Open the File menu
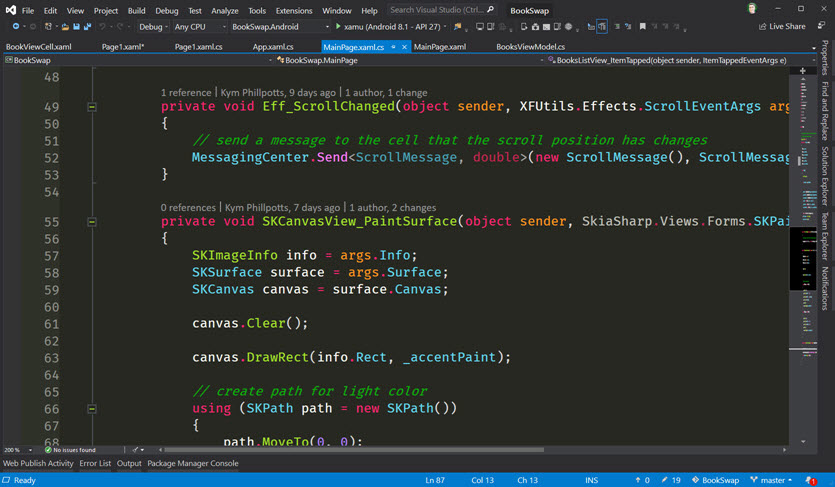Image resolution: width=835 pixels, height=487 pixels. (28, 11)
